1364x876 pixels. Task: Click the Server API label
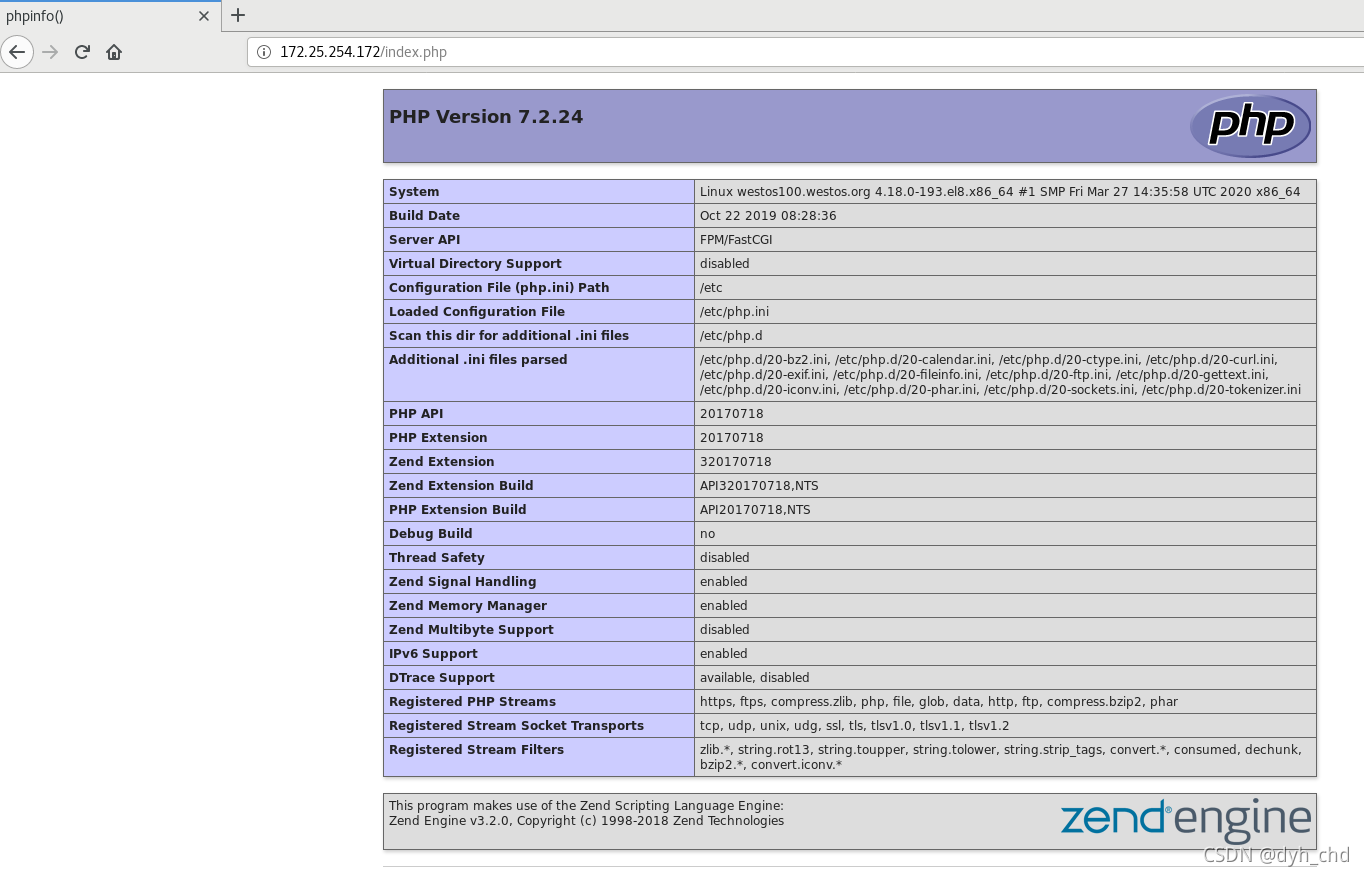click(425, 240)
